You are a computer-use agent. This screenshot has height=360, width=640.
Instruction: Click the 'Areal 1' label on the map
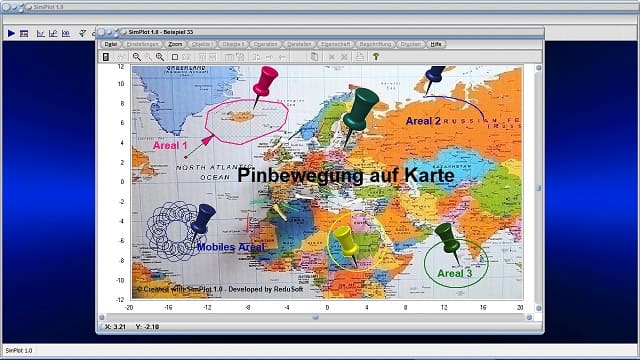coord(170,145)
